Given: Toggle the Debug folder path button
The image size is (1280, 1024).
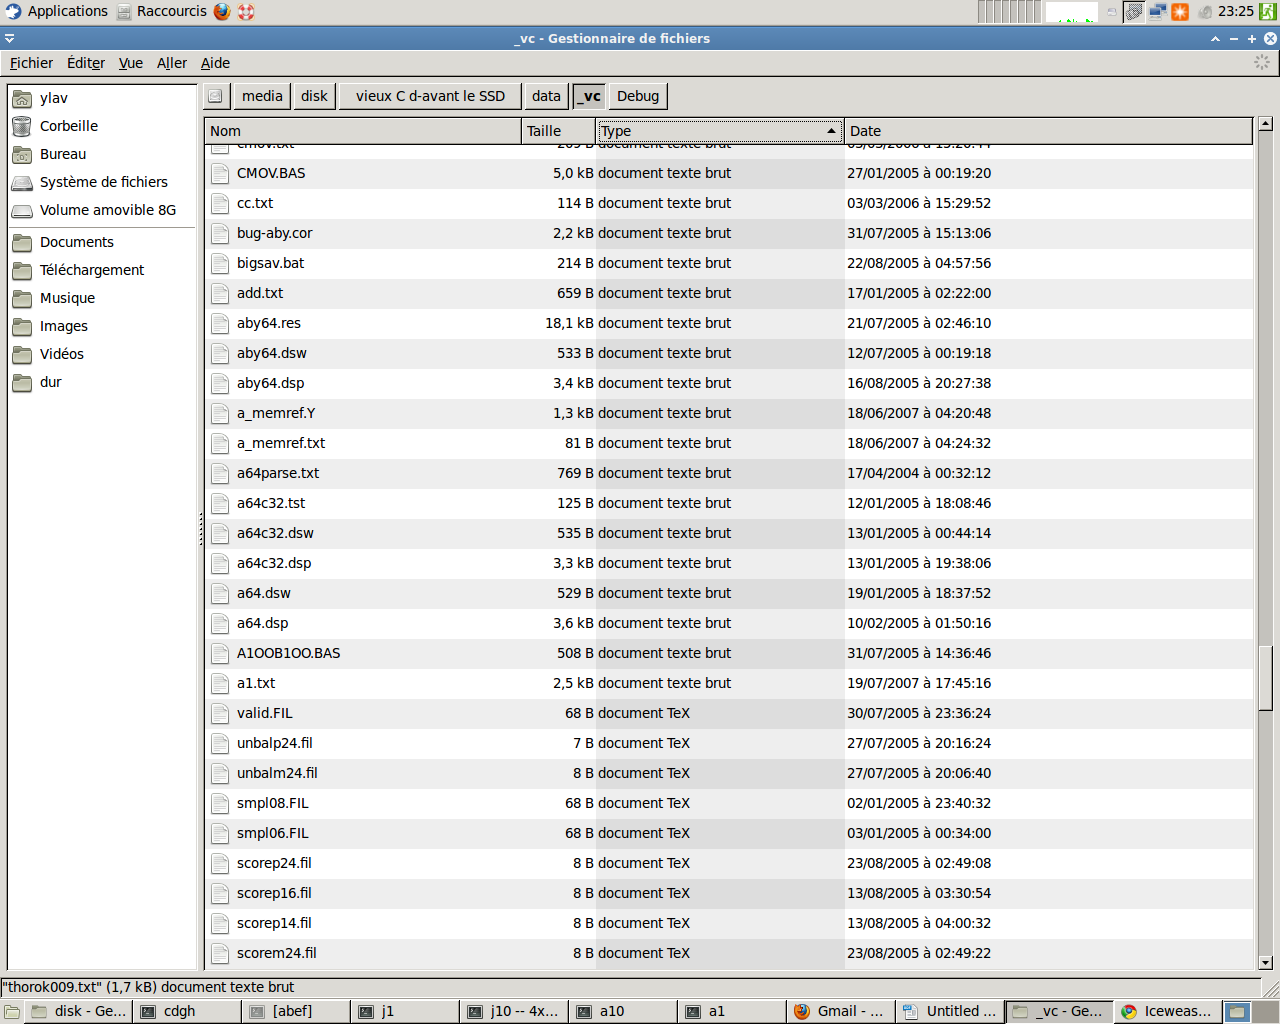Looking at the screenshot, I should pos(637,96).
